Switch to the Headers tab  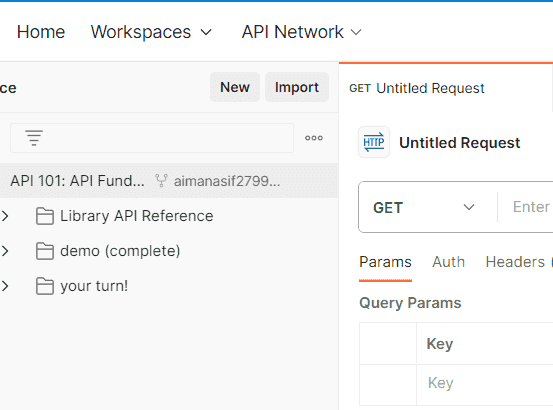point(515,262)
